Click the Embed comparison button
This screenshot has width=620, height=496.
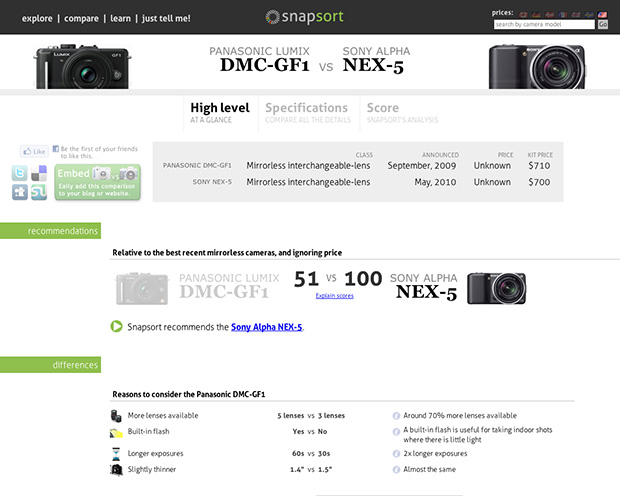[x=97, y=182]
